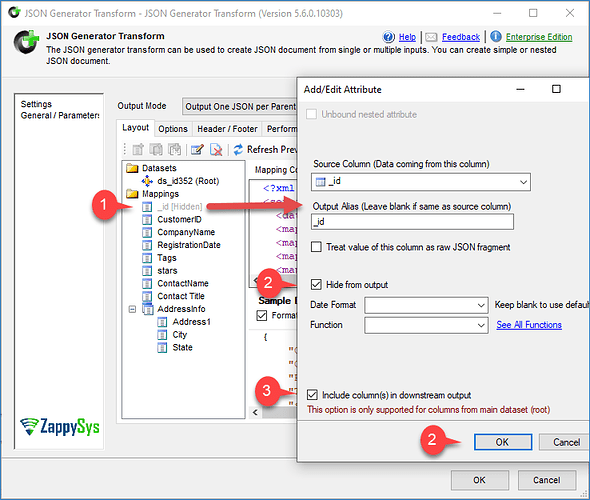Click the delete red X toolbar icon
Screen dimensions: 590x500
click(x=216, y=150)
